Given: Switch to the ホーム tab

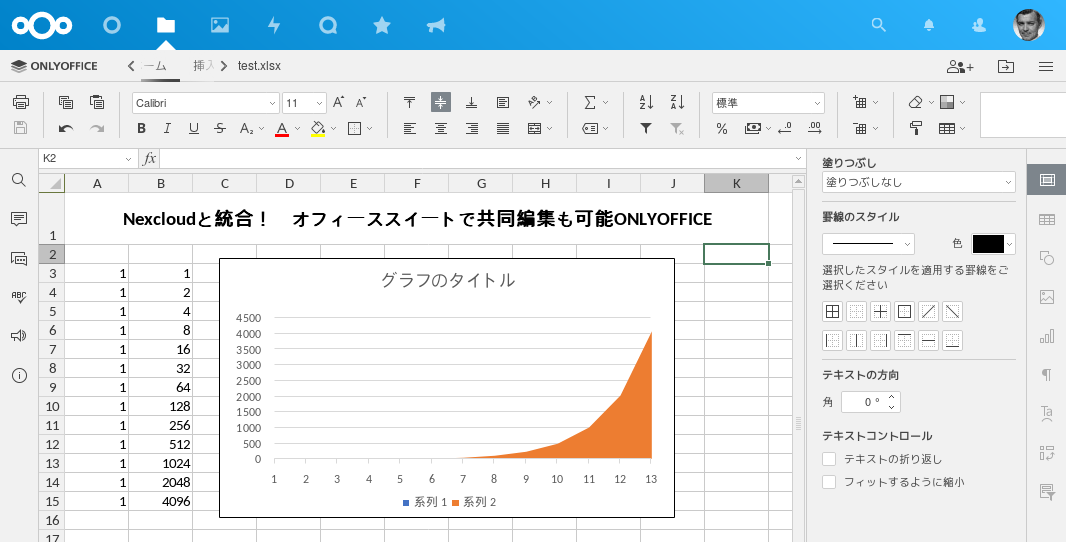Looking at the screenshot, I should tap(154, 66).
